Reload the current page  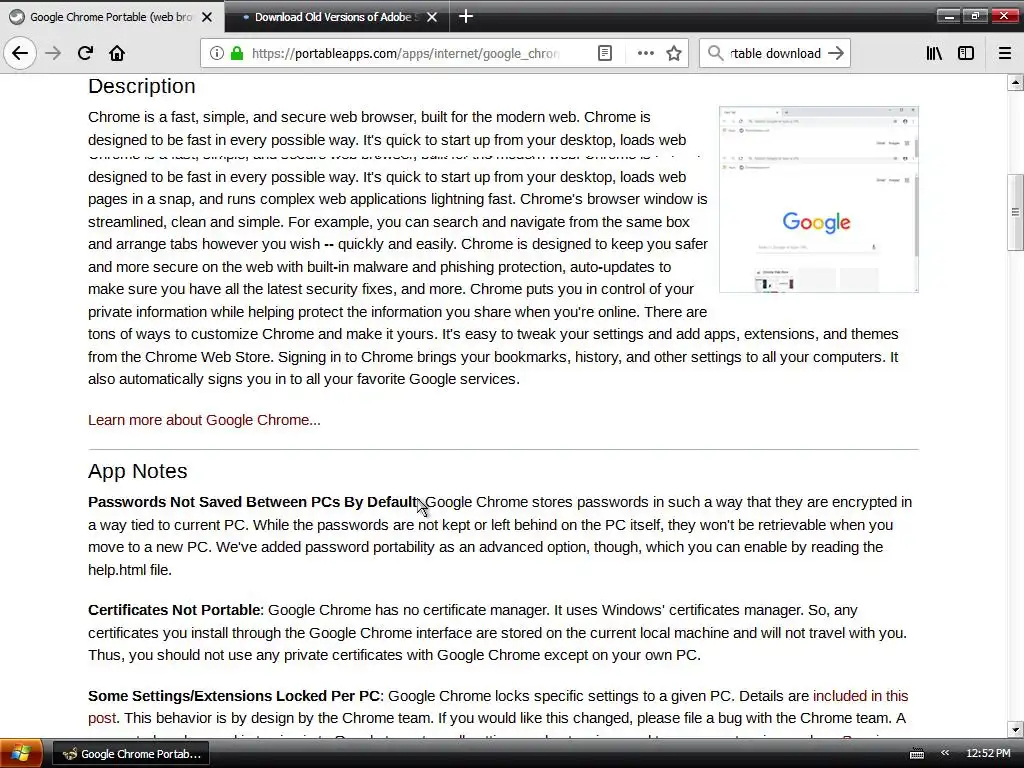[x=85, y=53]
